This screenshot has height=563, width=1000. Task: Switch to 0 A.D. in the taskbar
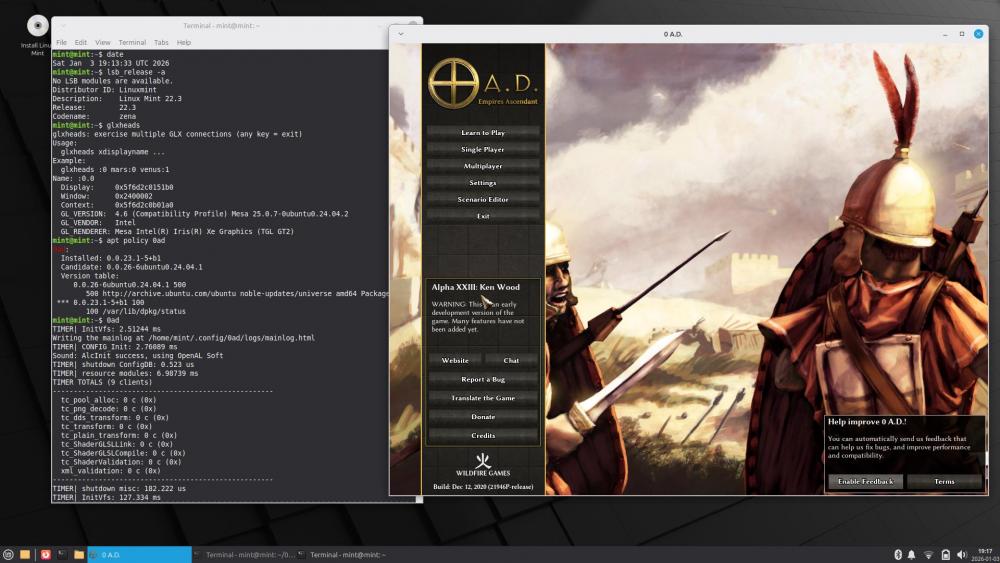[x=139, y=554]
